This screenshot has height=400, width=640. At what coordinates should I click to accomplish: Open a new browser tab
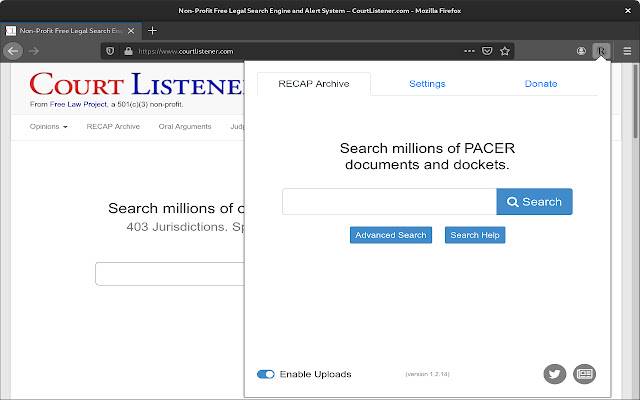click(x=153, y=31)
